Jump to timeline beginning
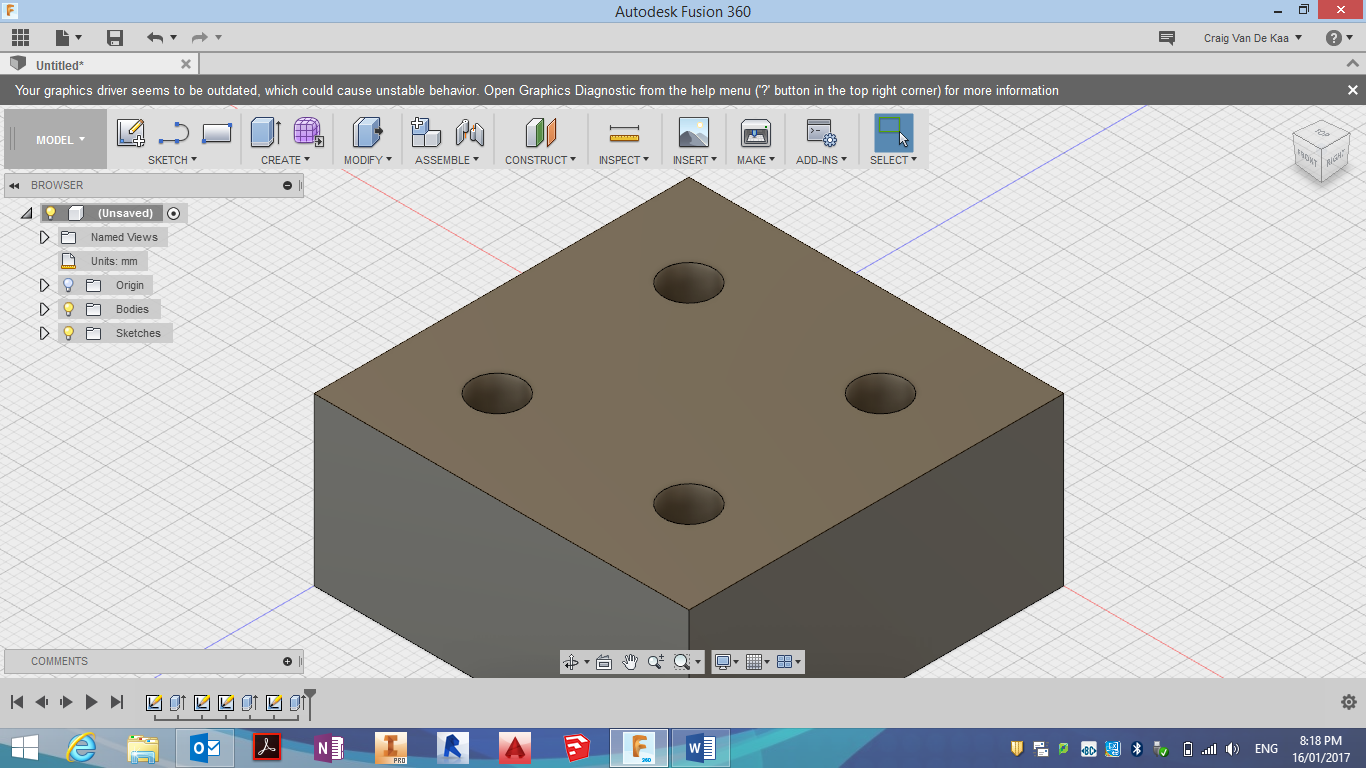 tap(17, 702)
